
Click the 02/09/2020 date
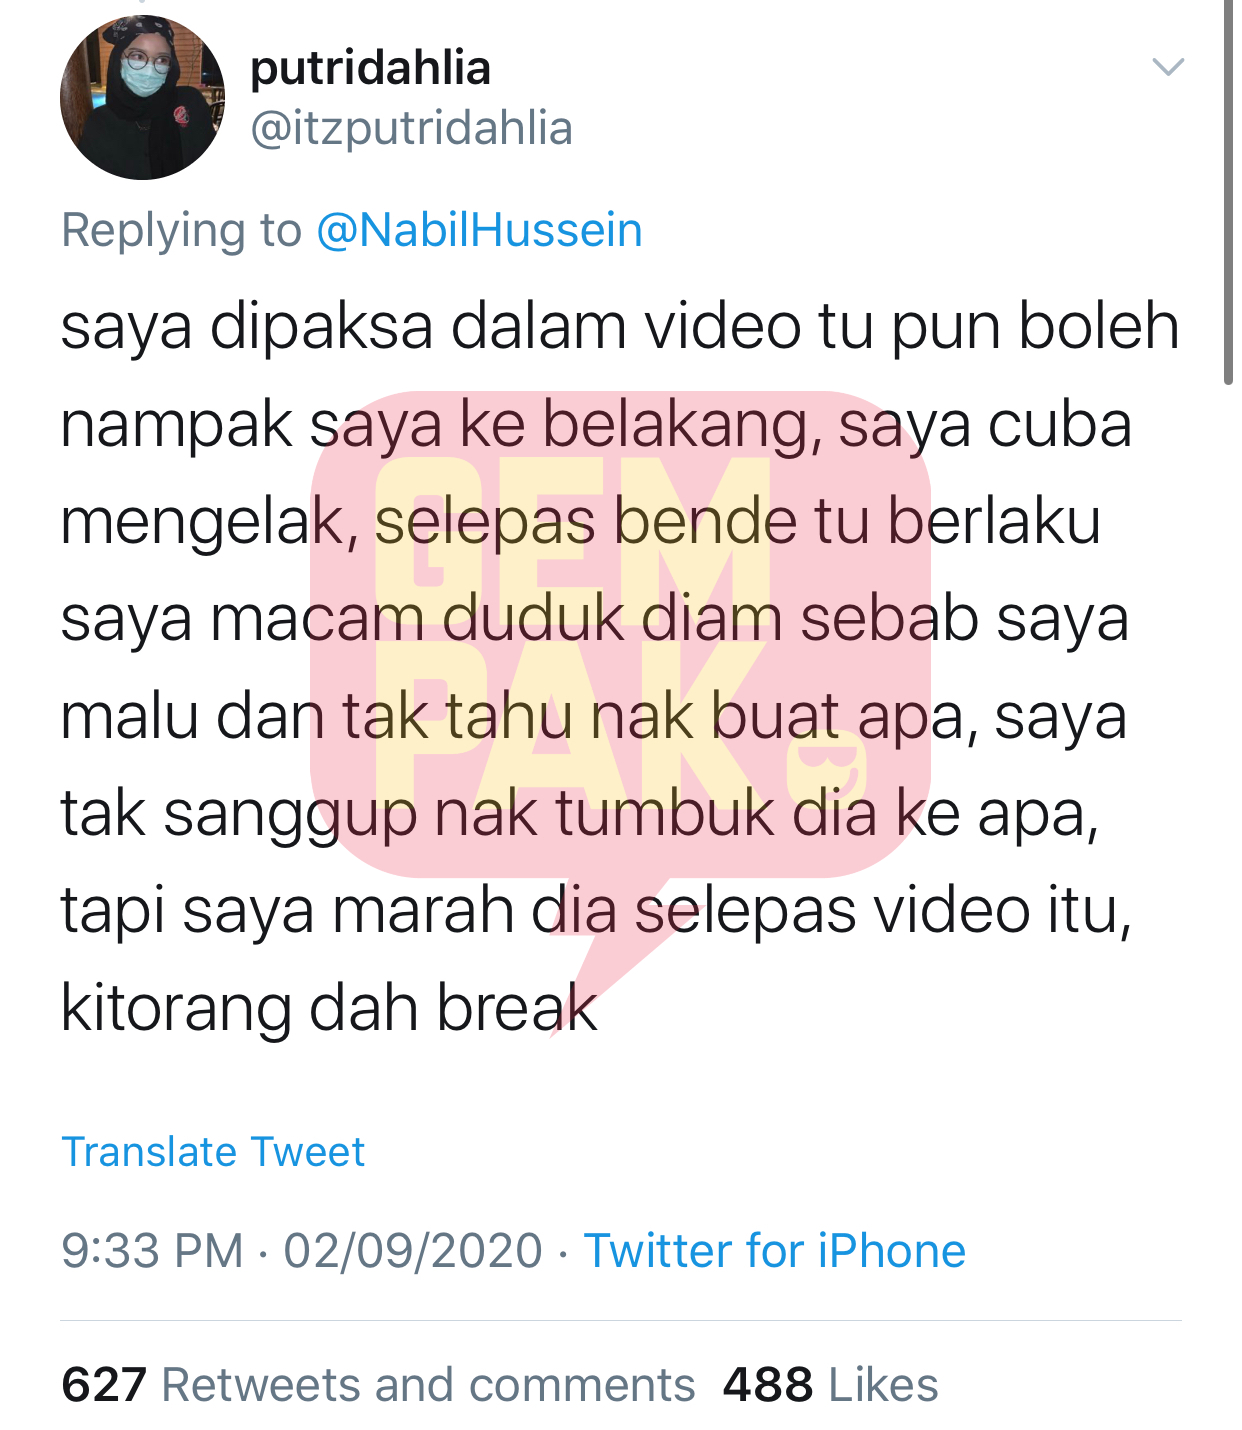[413, 1251]
